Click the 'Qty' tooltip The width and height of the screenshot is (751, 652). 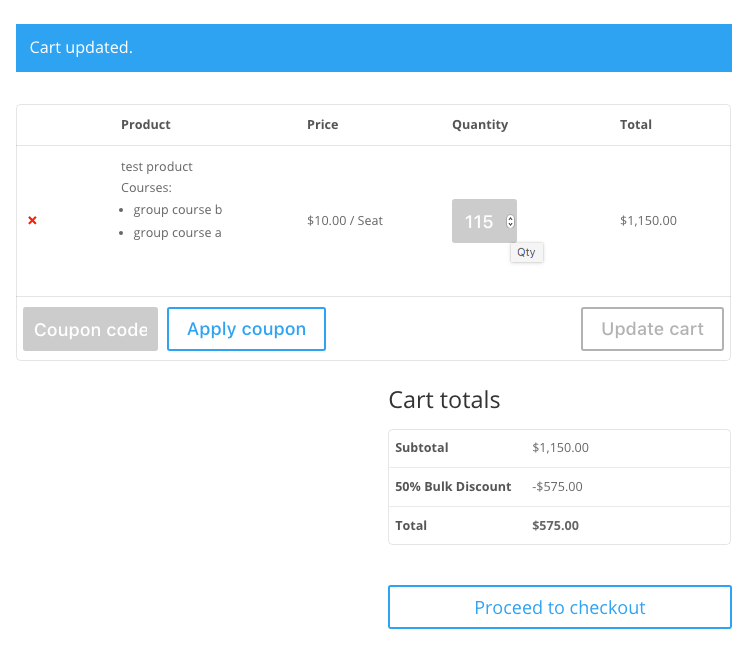click(x=526, y=252)
